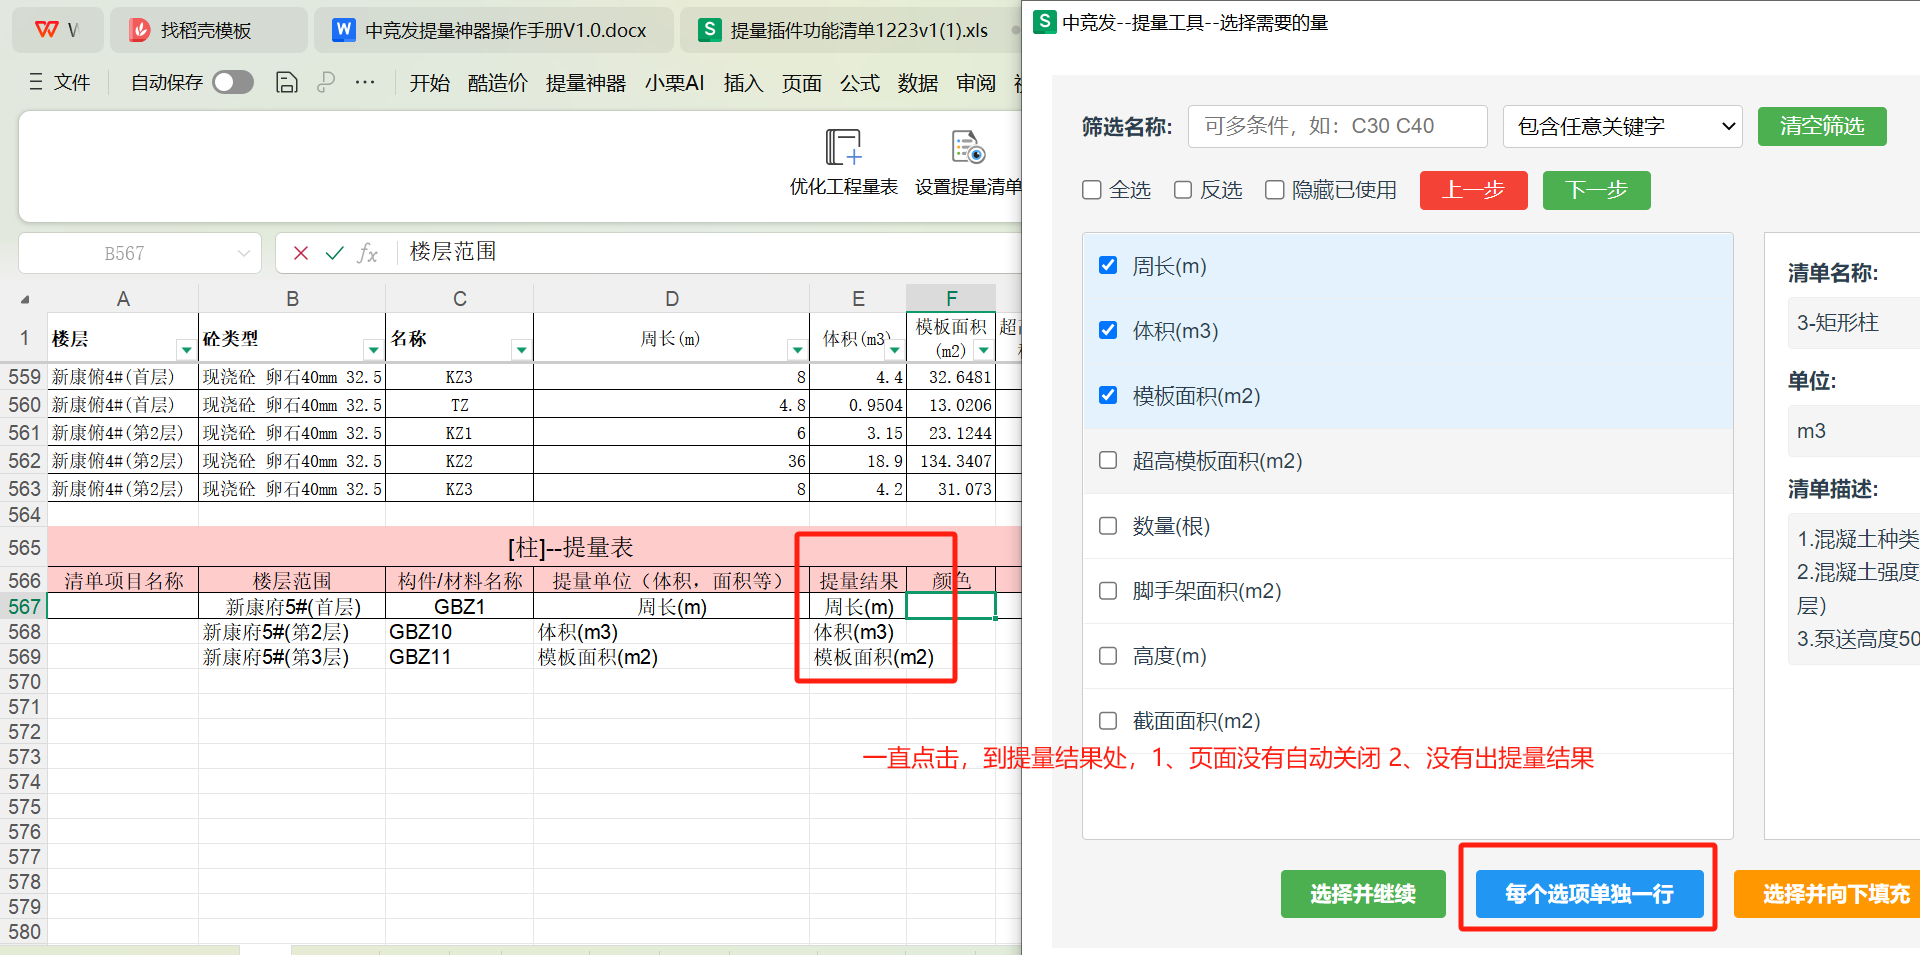Click the confirm checkmark in formula bar
1920x955 pixels.
(334, 253)
